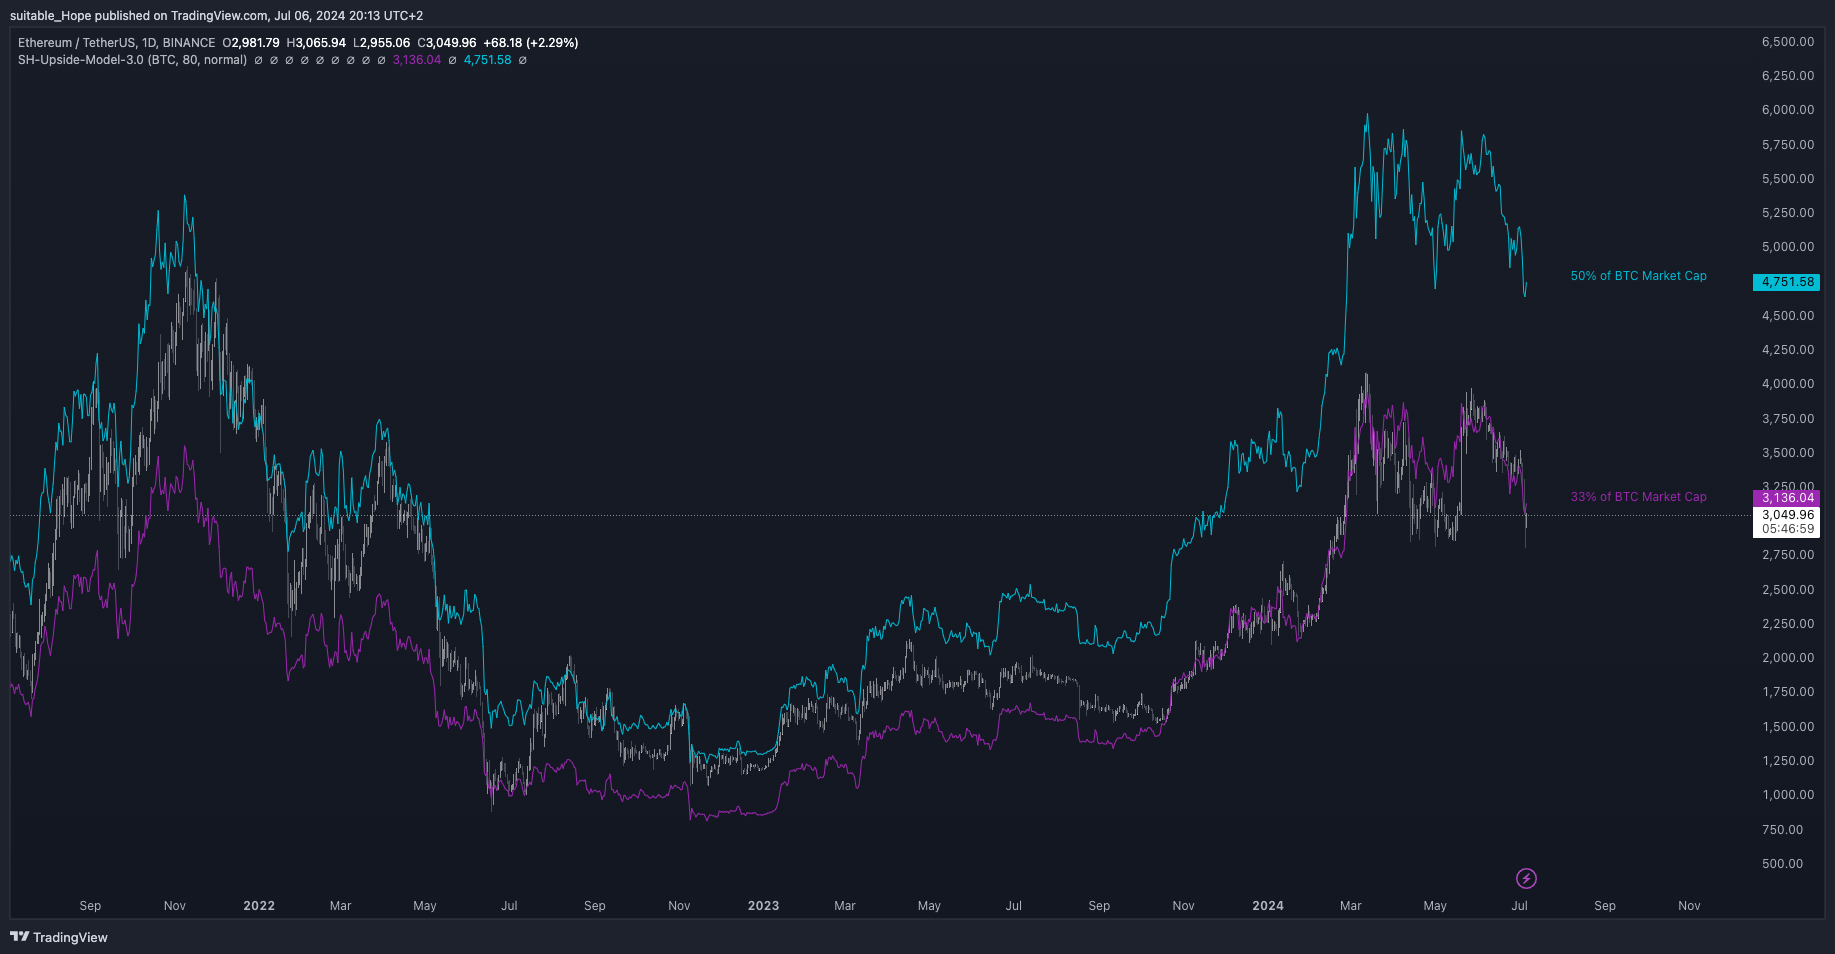Click the 1,500.00 price axis label

pos(1788,727)
